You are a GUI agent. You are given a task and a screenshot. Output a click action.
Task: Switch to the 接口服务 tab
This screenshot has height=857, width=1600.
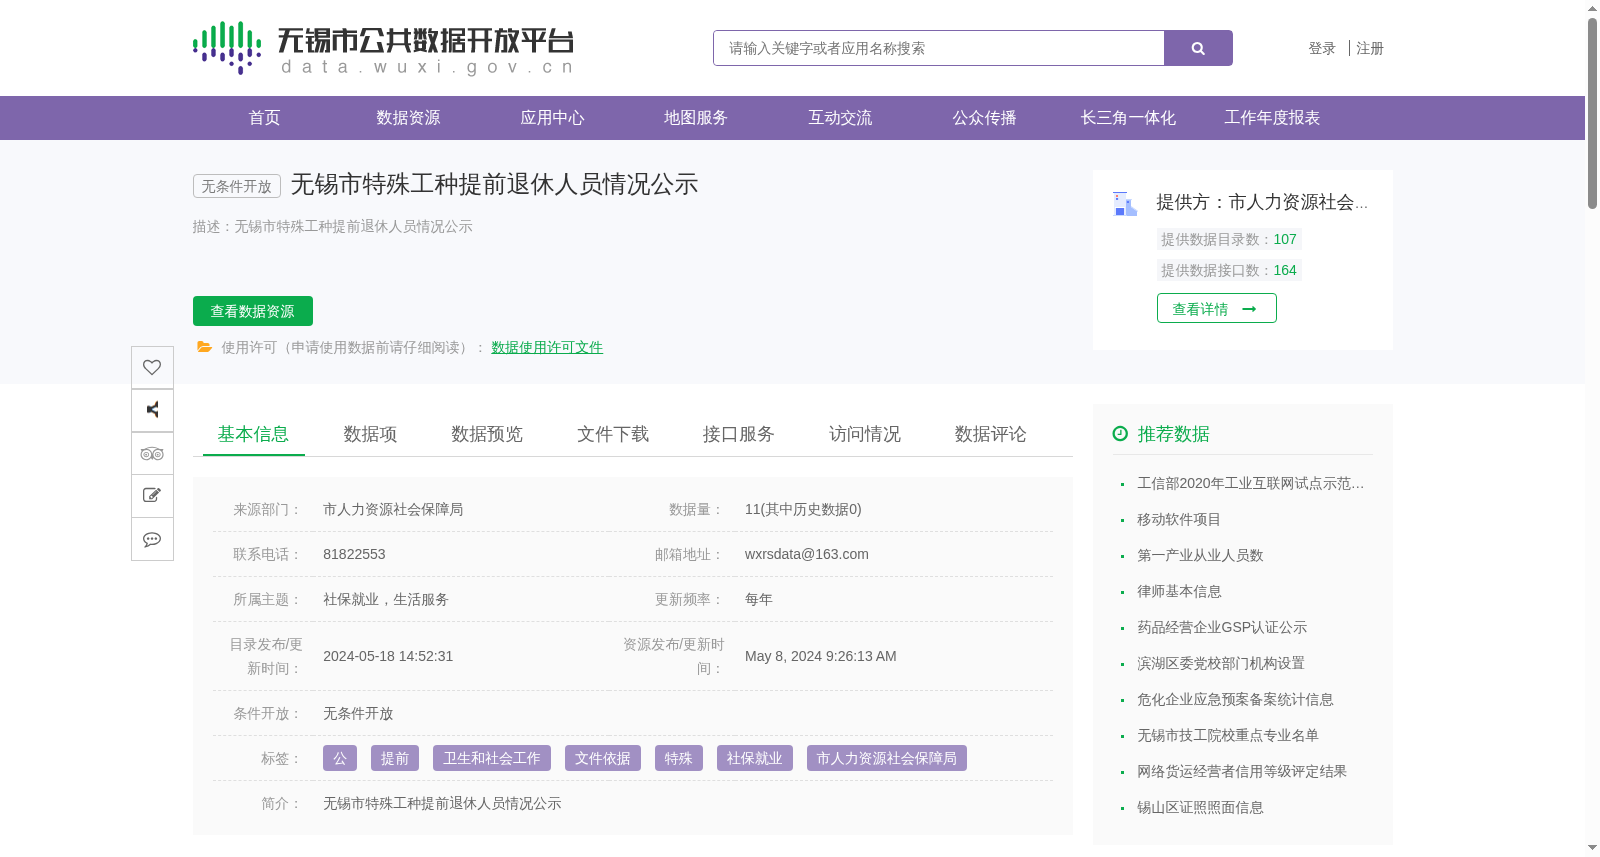click(x=739, y=434)
